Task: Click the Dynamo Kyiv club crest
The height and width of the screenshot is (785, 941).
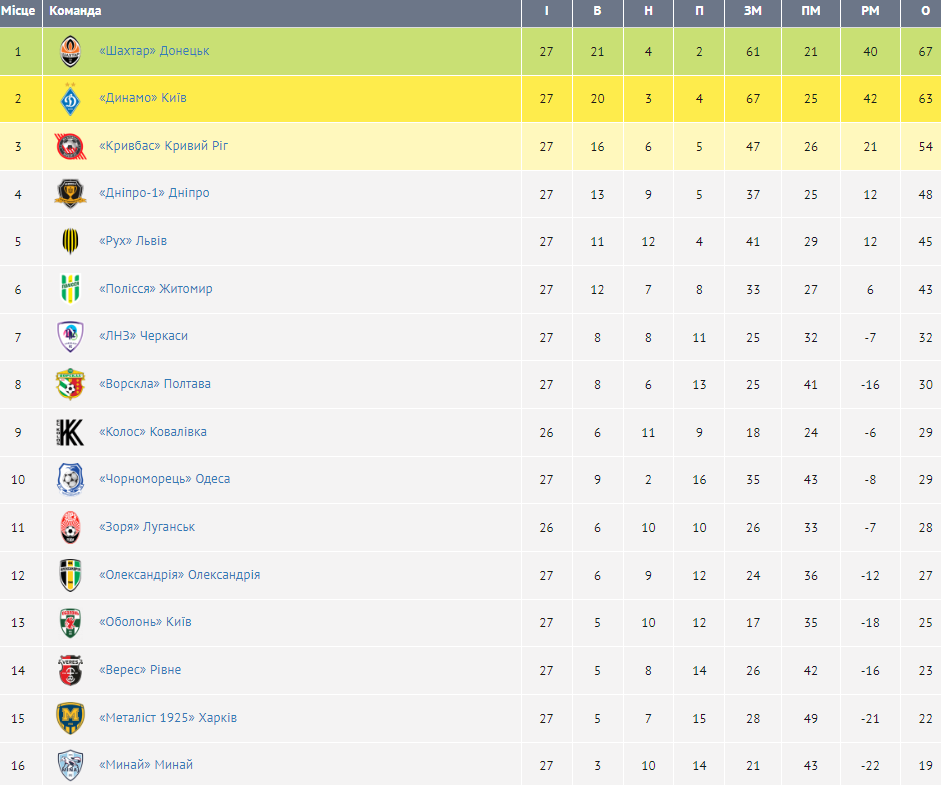Action: (69, 99)
